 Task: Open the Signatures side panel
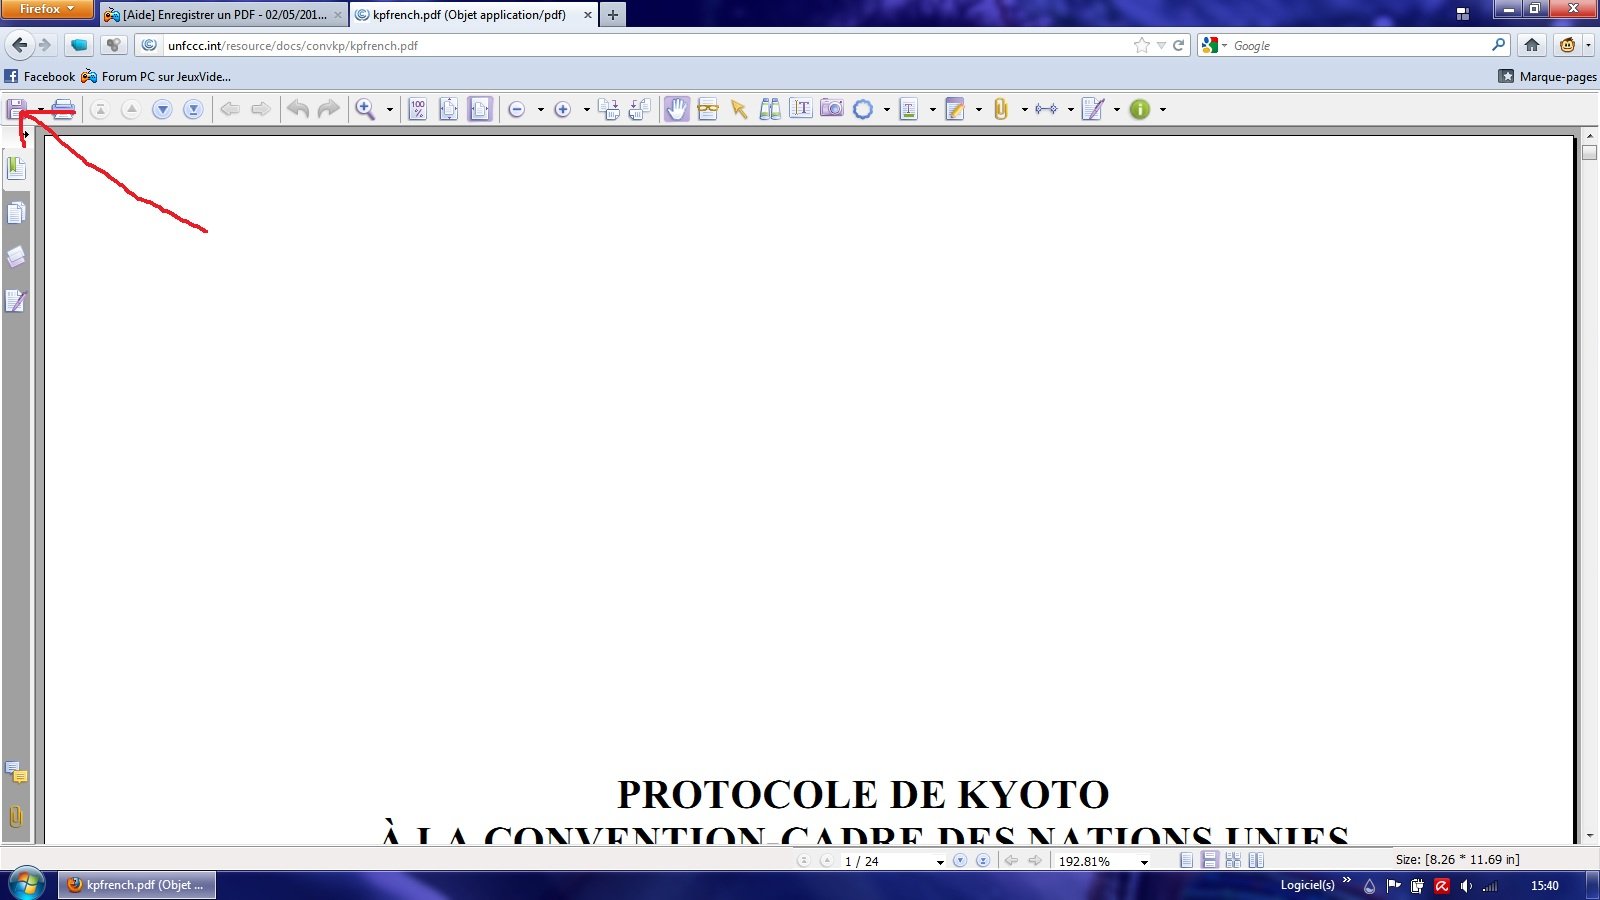(16, 301)
